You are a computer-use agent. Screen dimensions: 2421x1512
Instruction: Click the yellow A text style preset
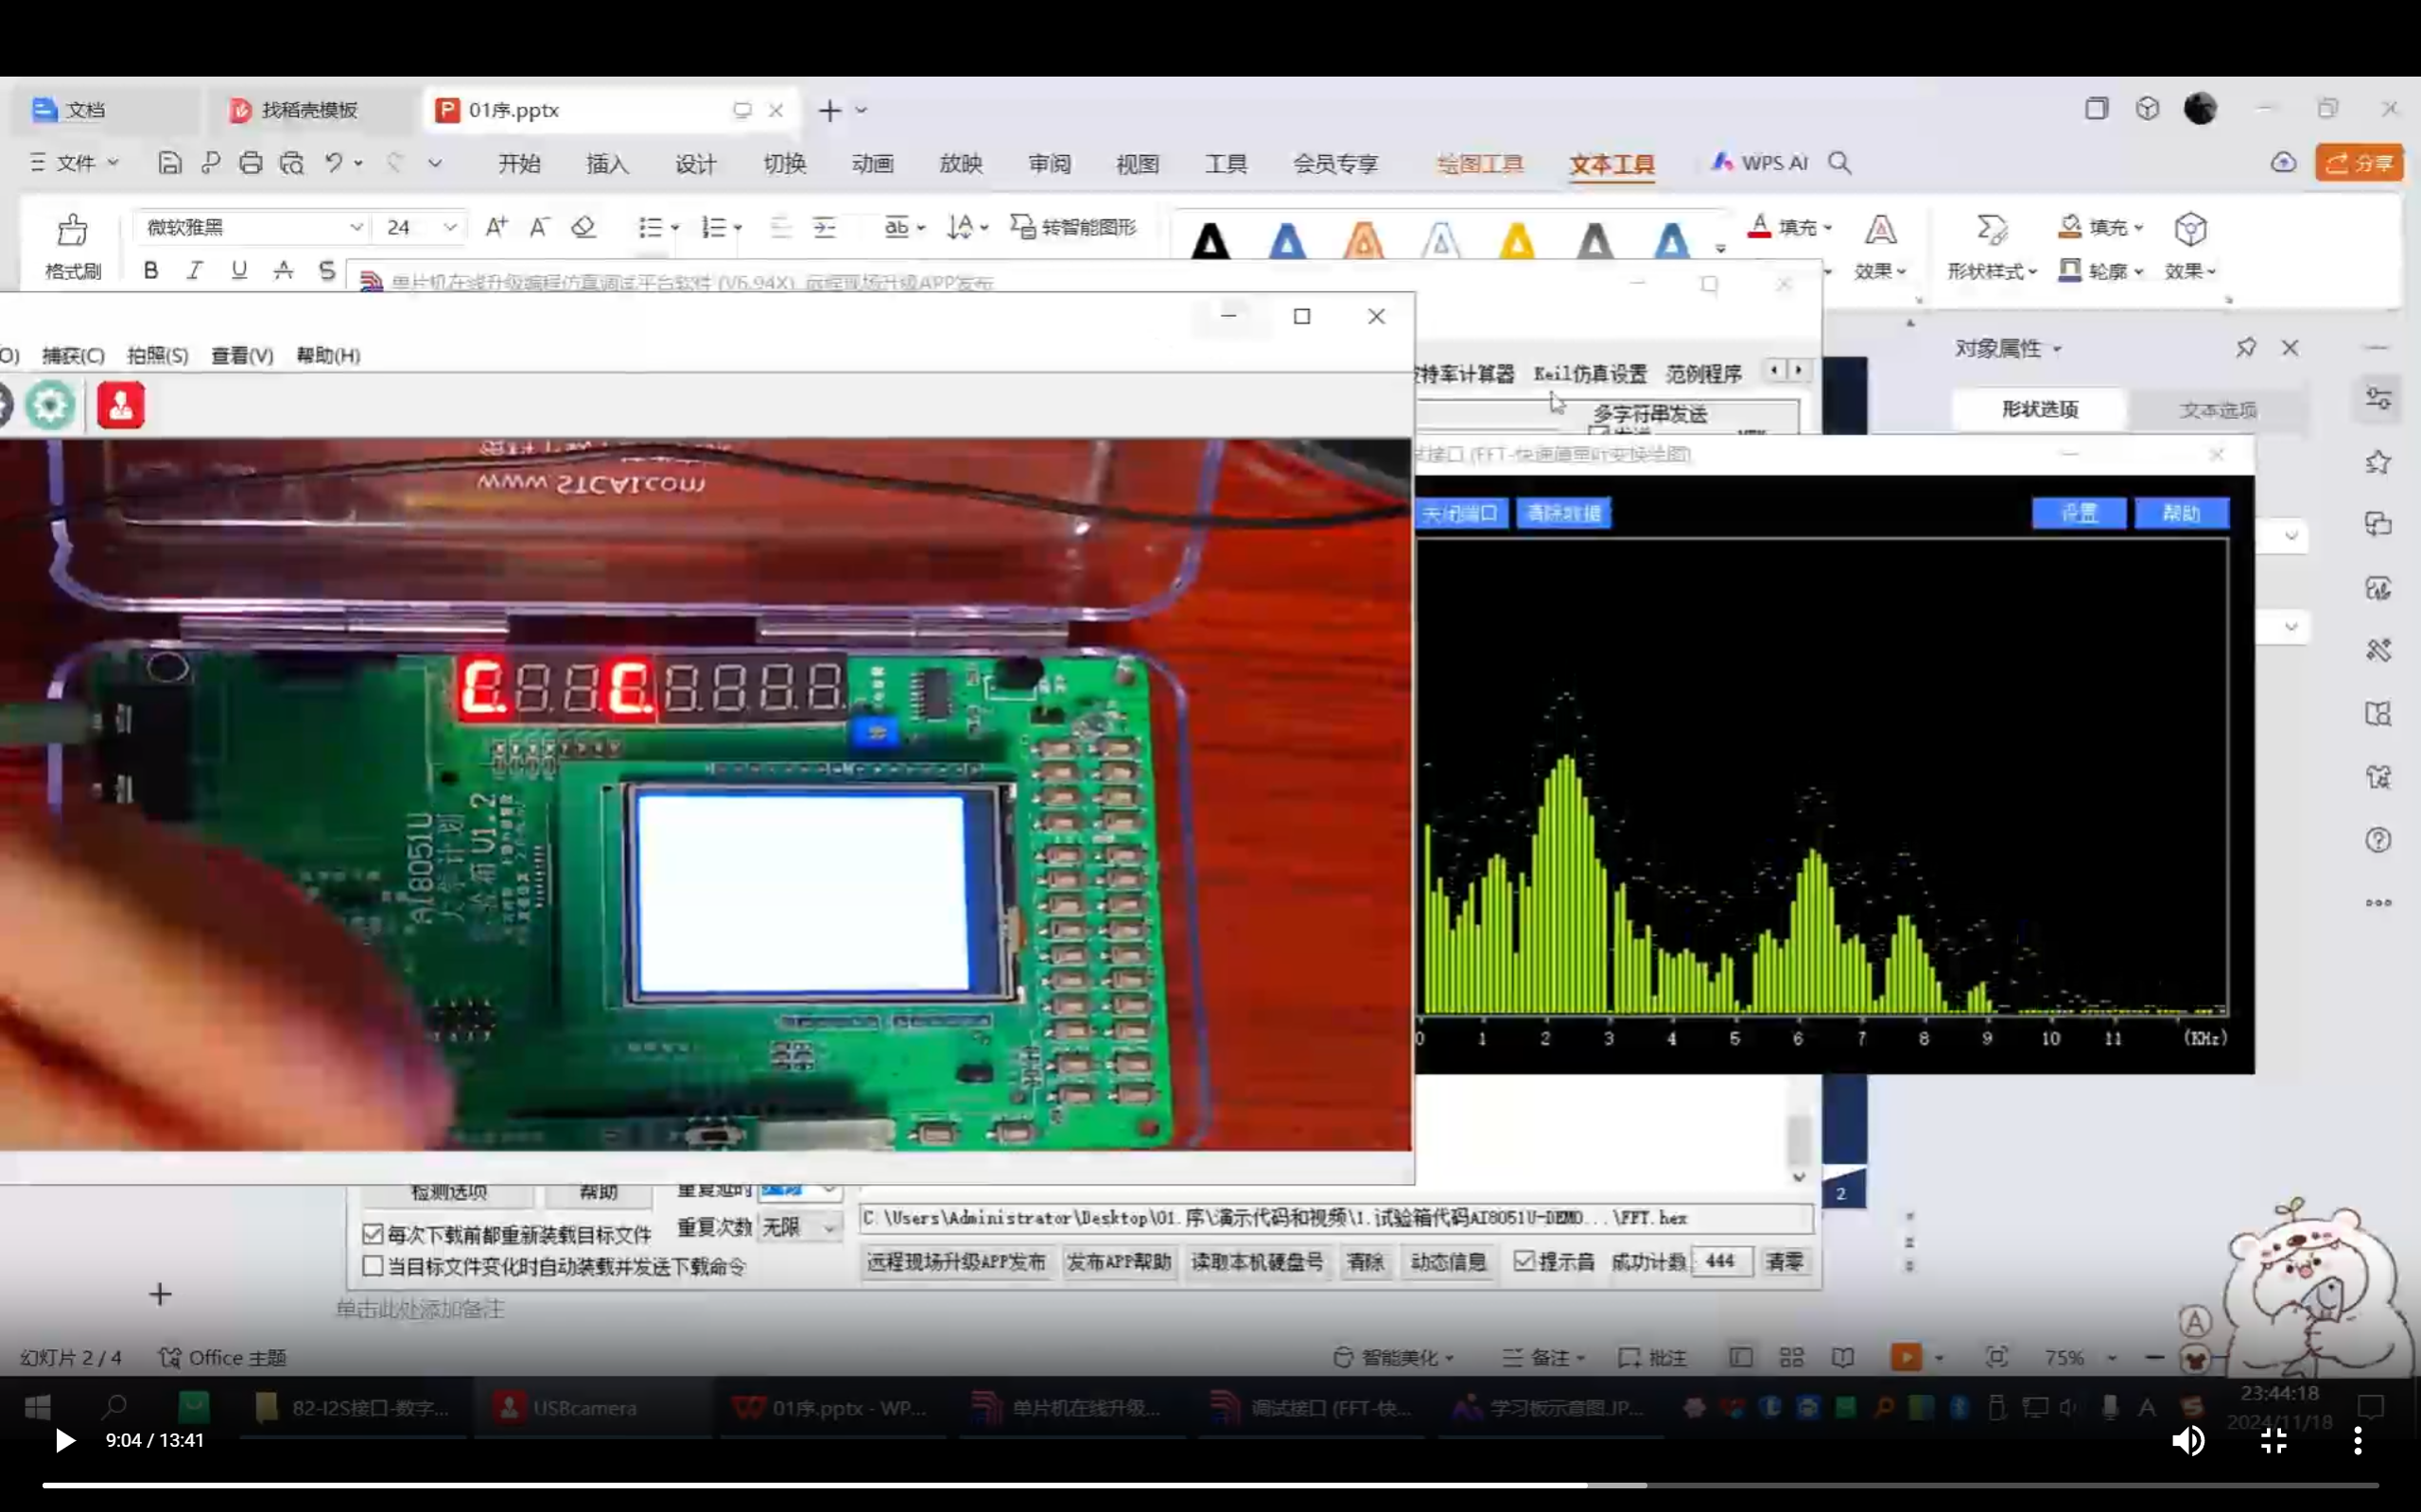pyautogui.click(x=1517, y=241)
